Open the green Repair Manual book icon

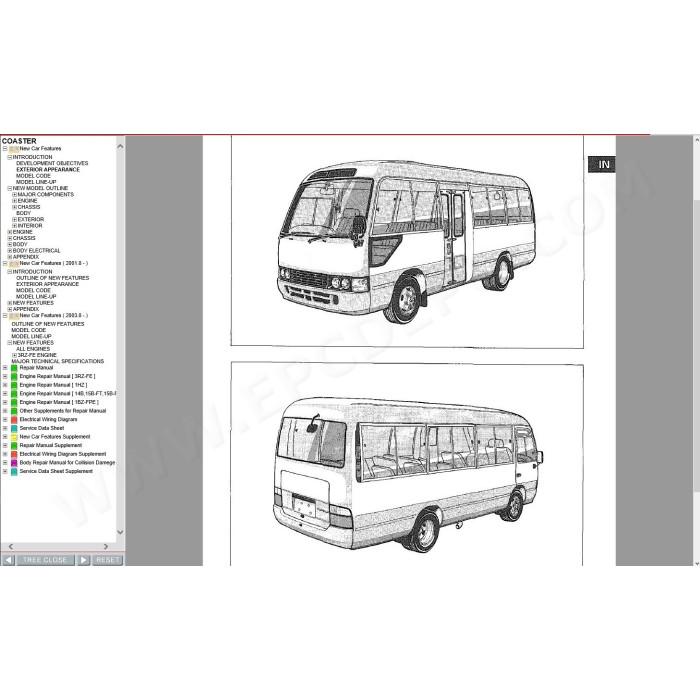[x=14, y=368]
